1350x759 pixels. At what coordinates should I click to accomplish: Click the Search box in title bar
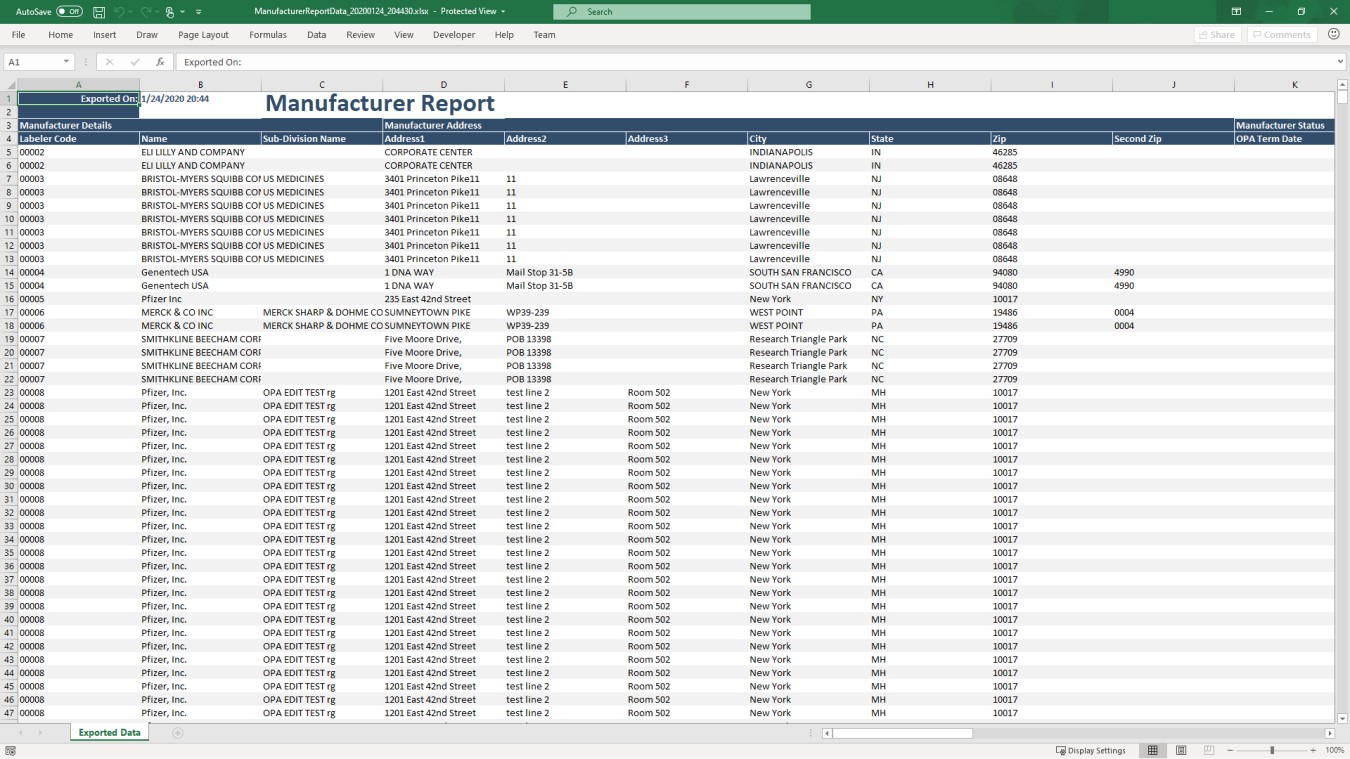pos(682,12)
